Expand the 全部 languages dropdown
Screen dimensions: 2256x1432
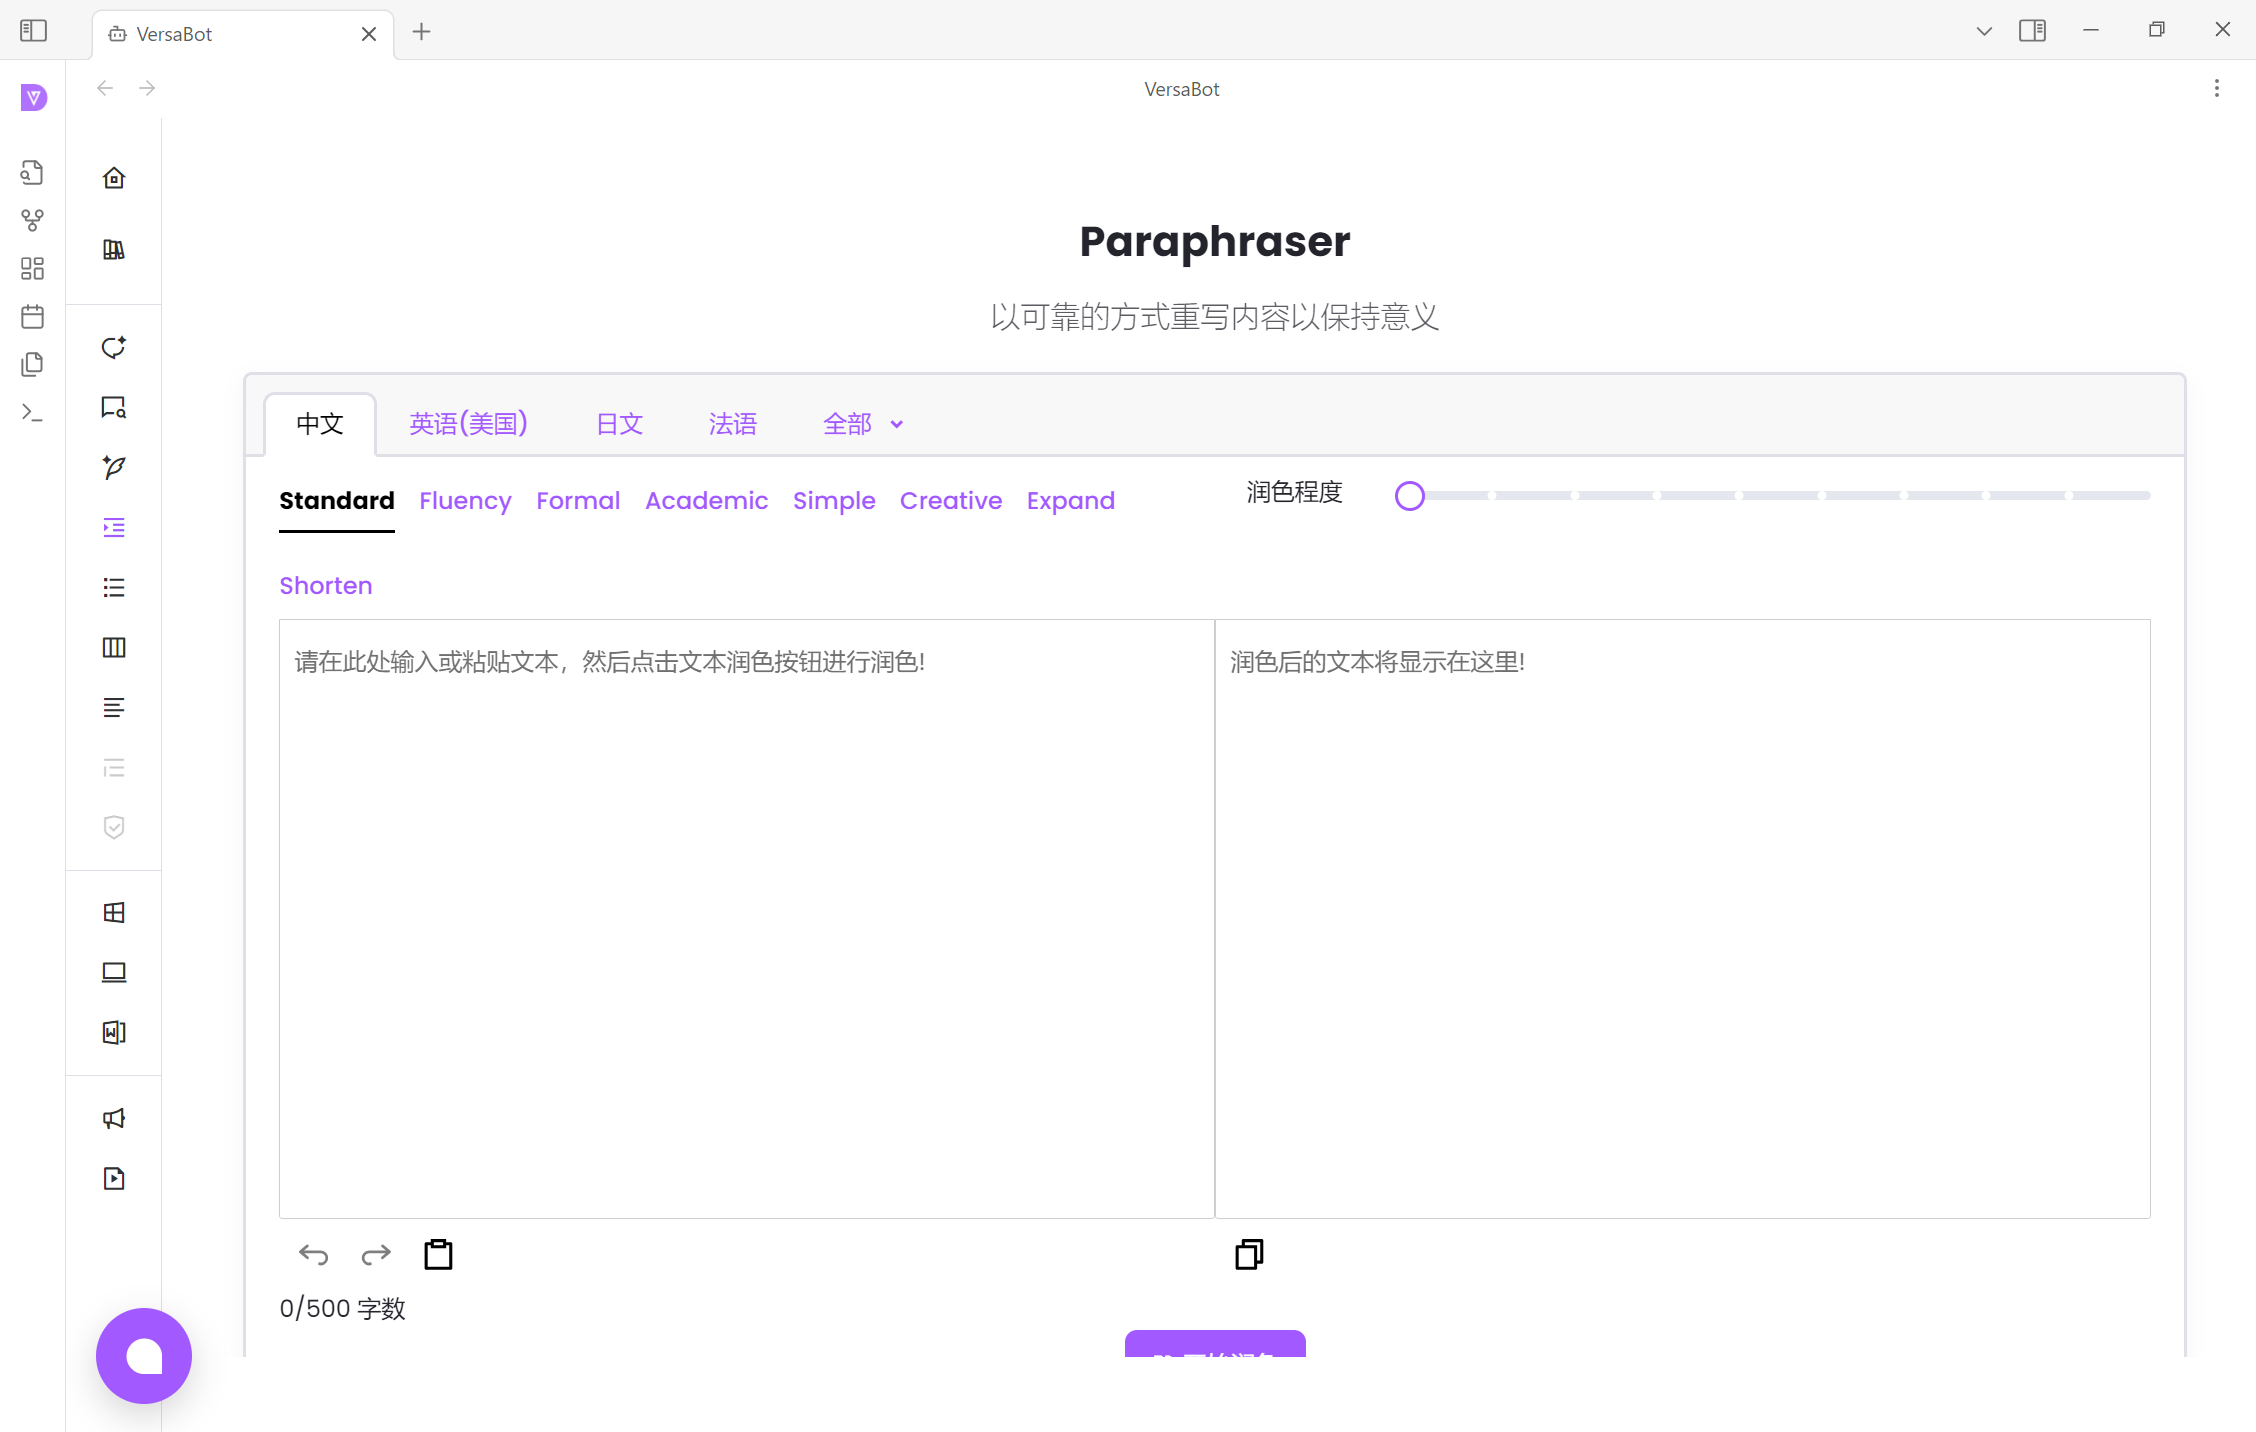coord(862,424)
